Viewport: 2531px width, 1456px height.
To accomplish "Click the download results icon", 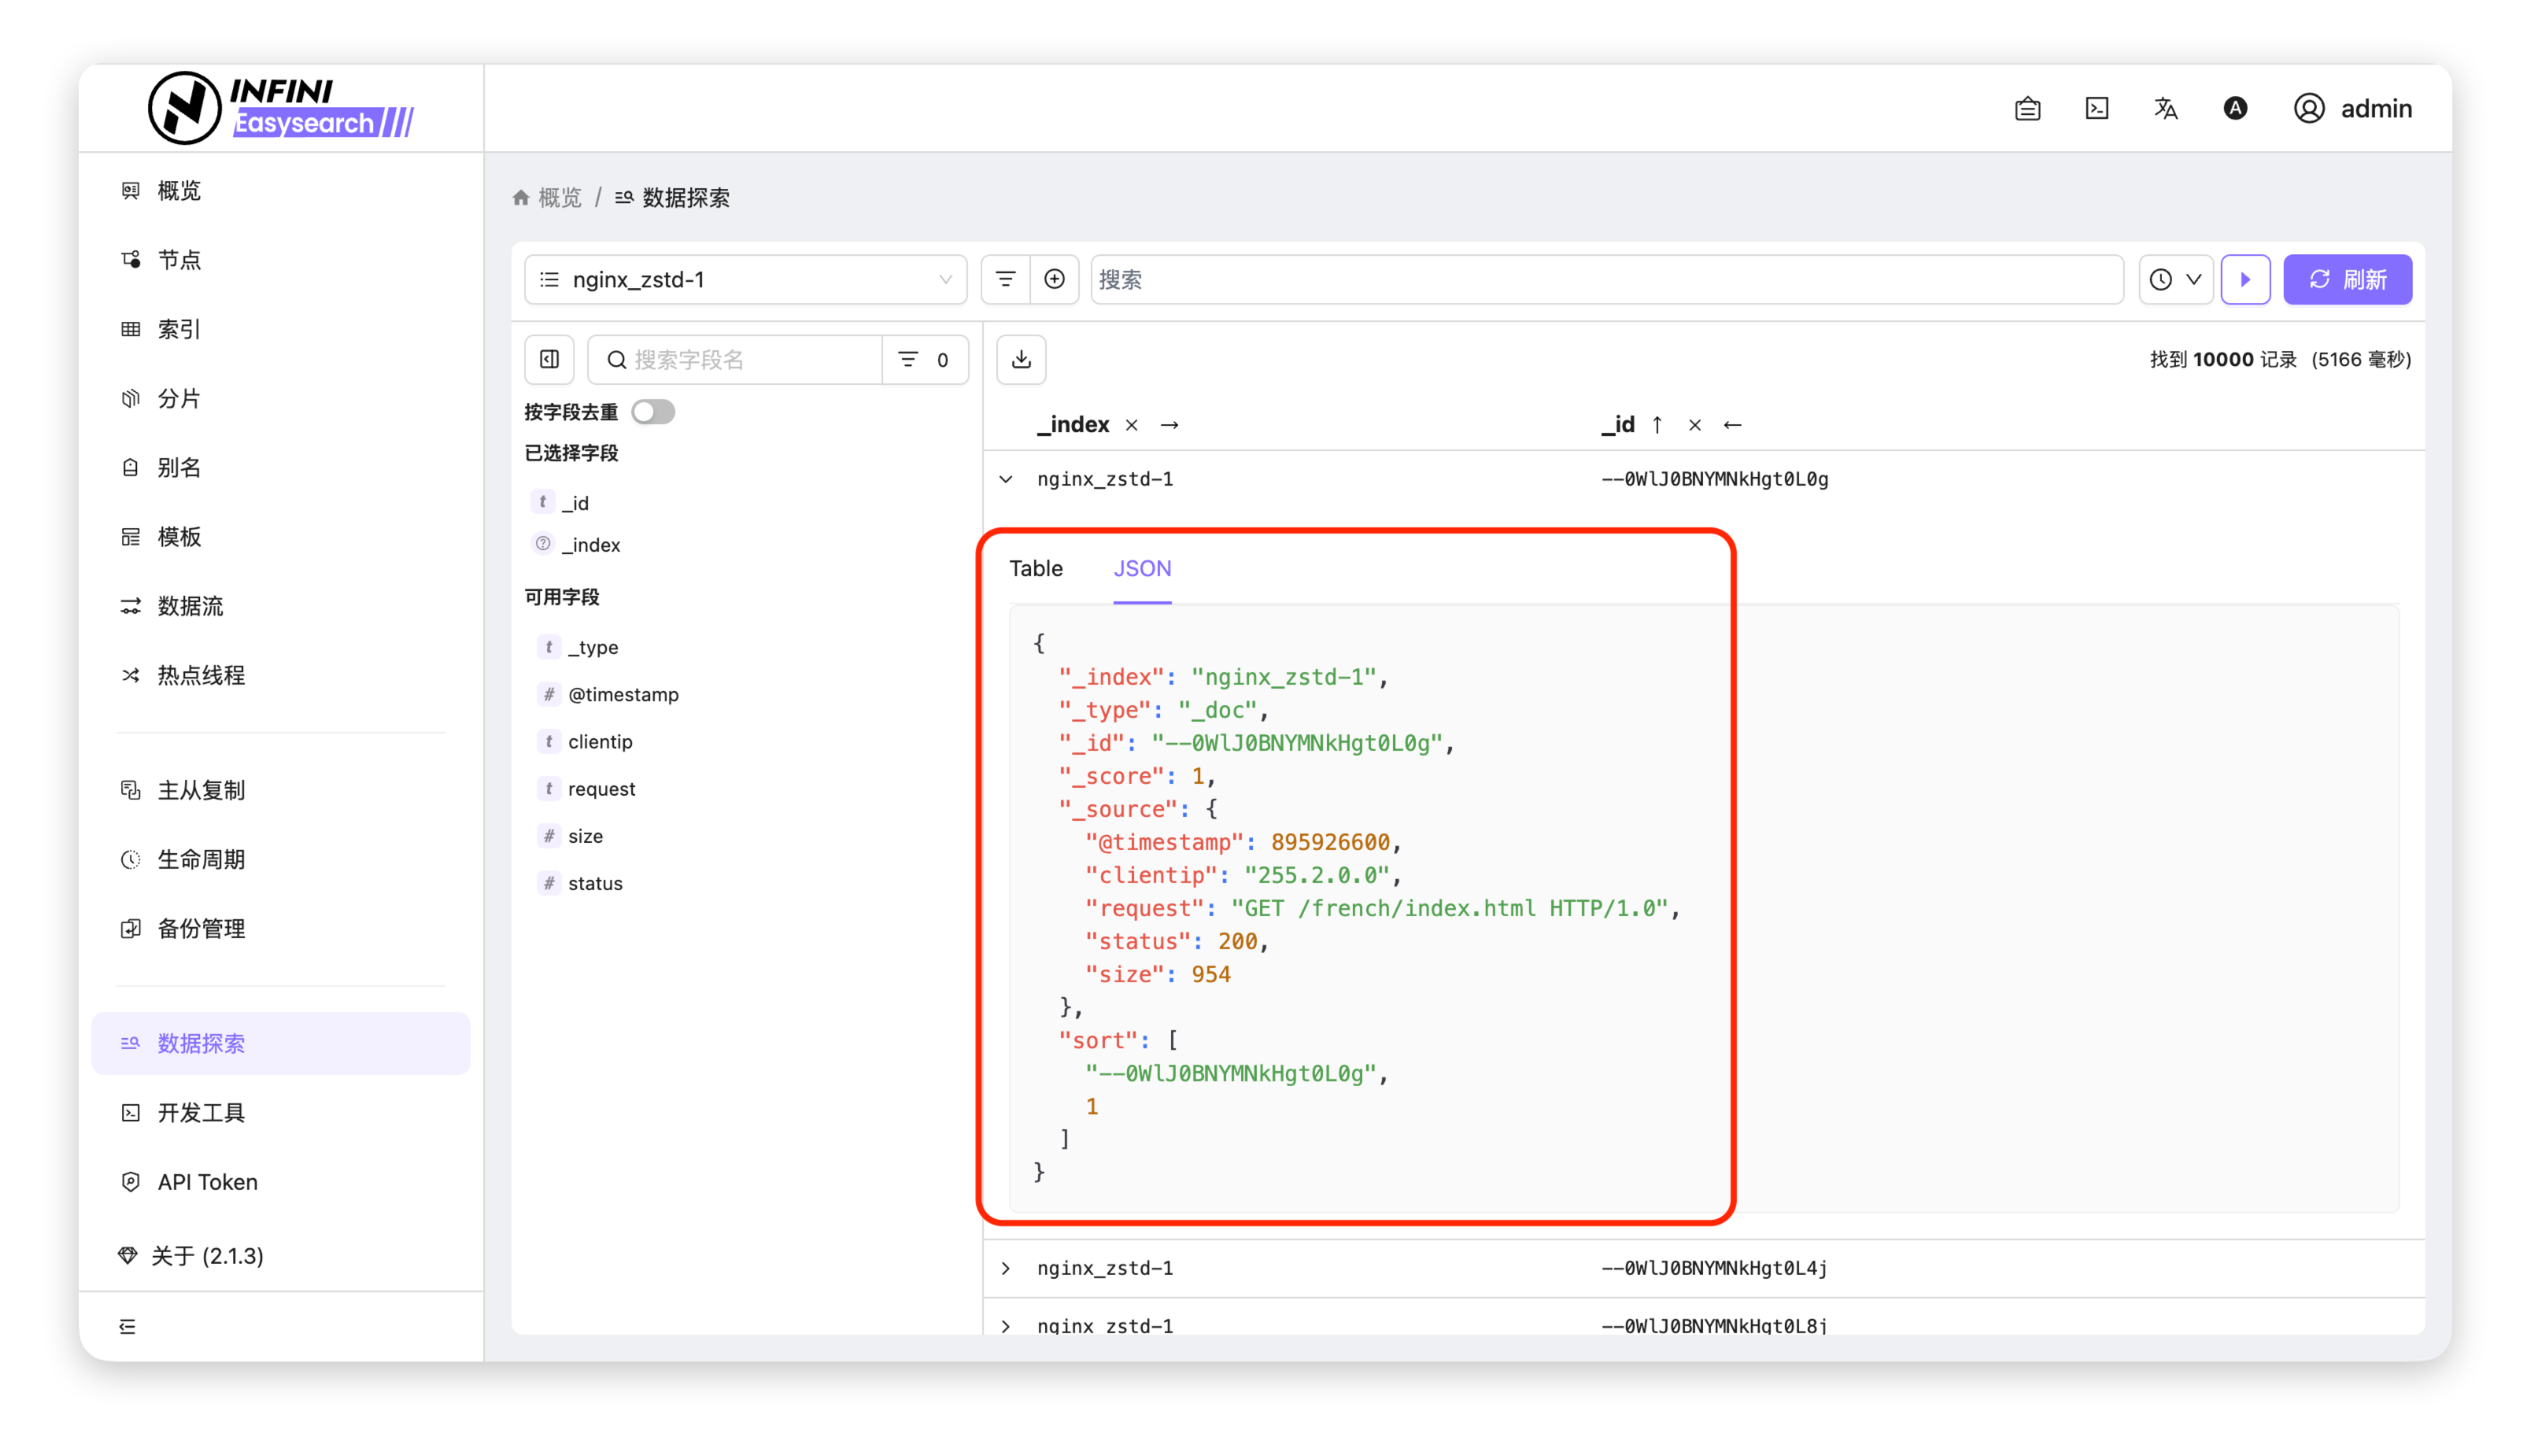I will pos(1021,360).
